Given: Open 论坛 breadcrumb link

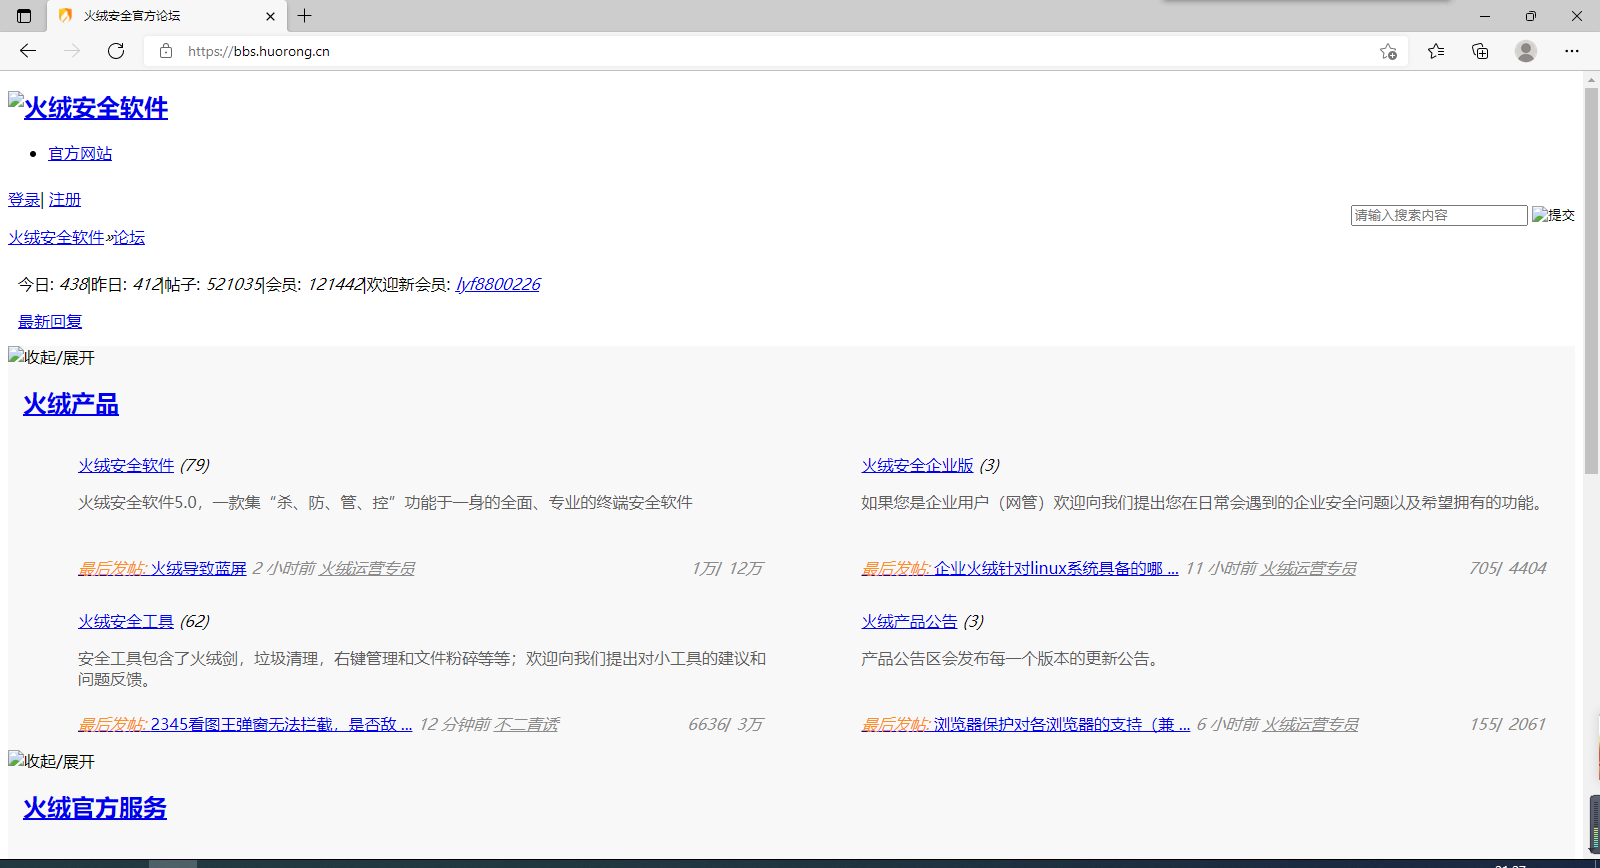Looking at the screenshot, I should 129,237.
